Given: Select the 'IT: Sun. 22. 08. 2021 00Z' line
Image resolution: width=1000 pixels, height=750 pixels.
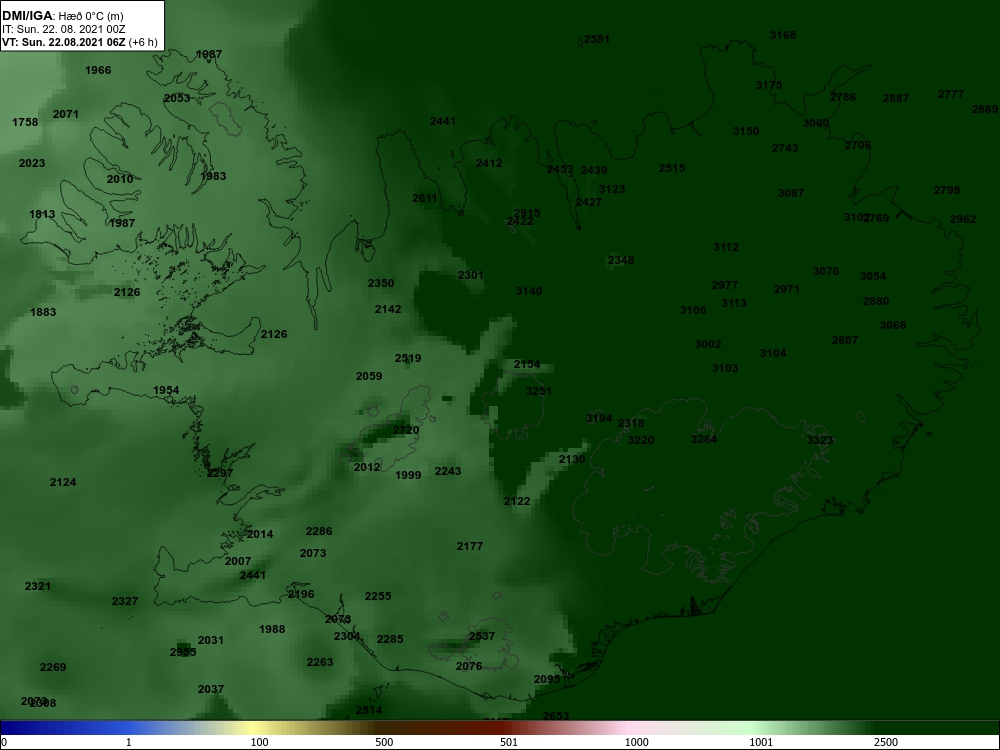Looking at the screenshot, I should click(64, 29).
